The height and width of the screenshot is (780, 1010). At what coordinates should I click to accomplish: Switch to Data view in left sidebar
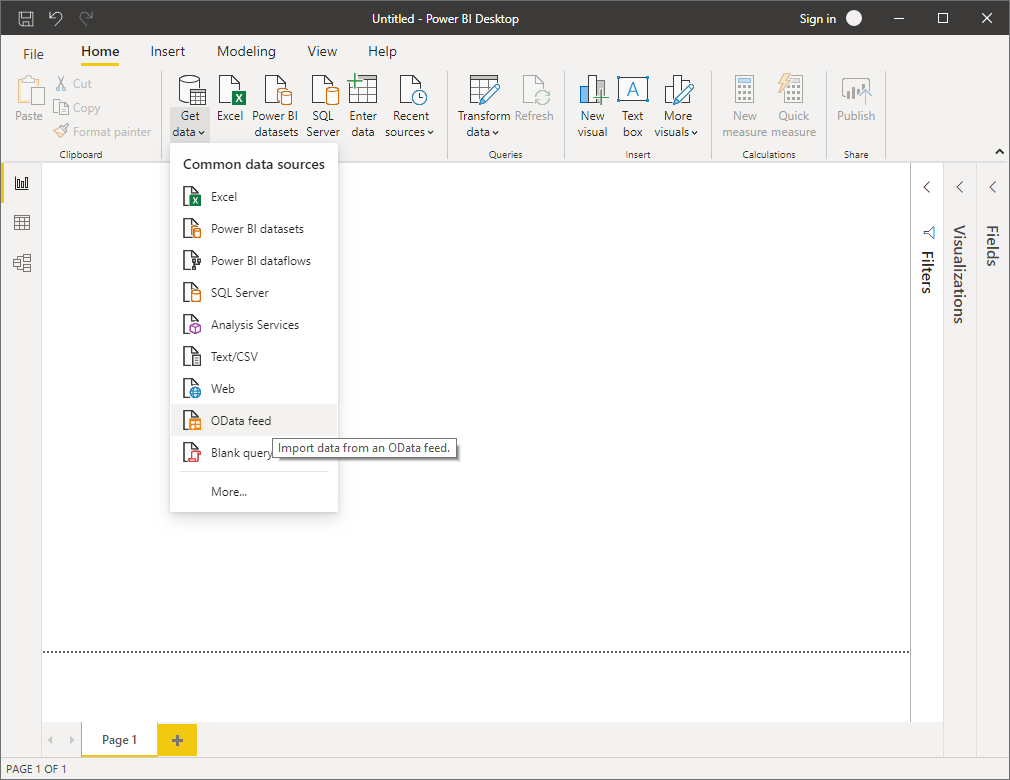(22, 223)
